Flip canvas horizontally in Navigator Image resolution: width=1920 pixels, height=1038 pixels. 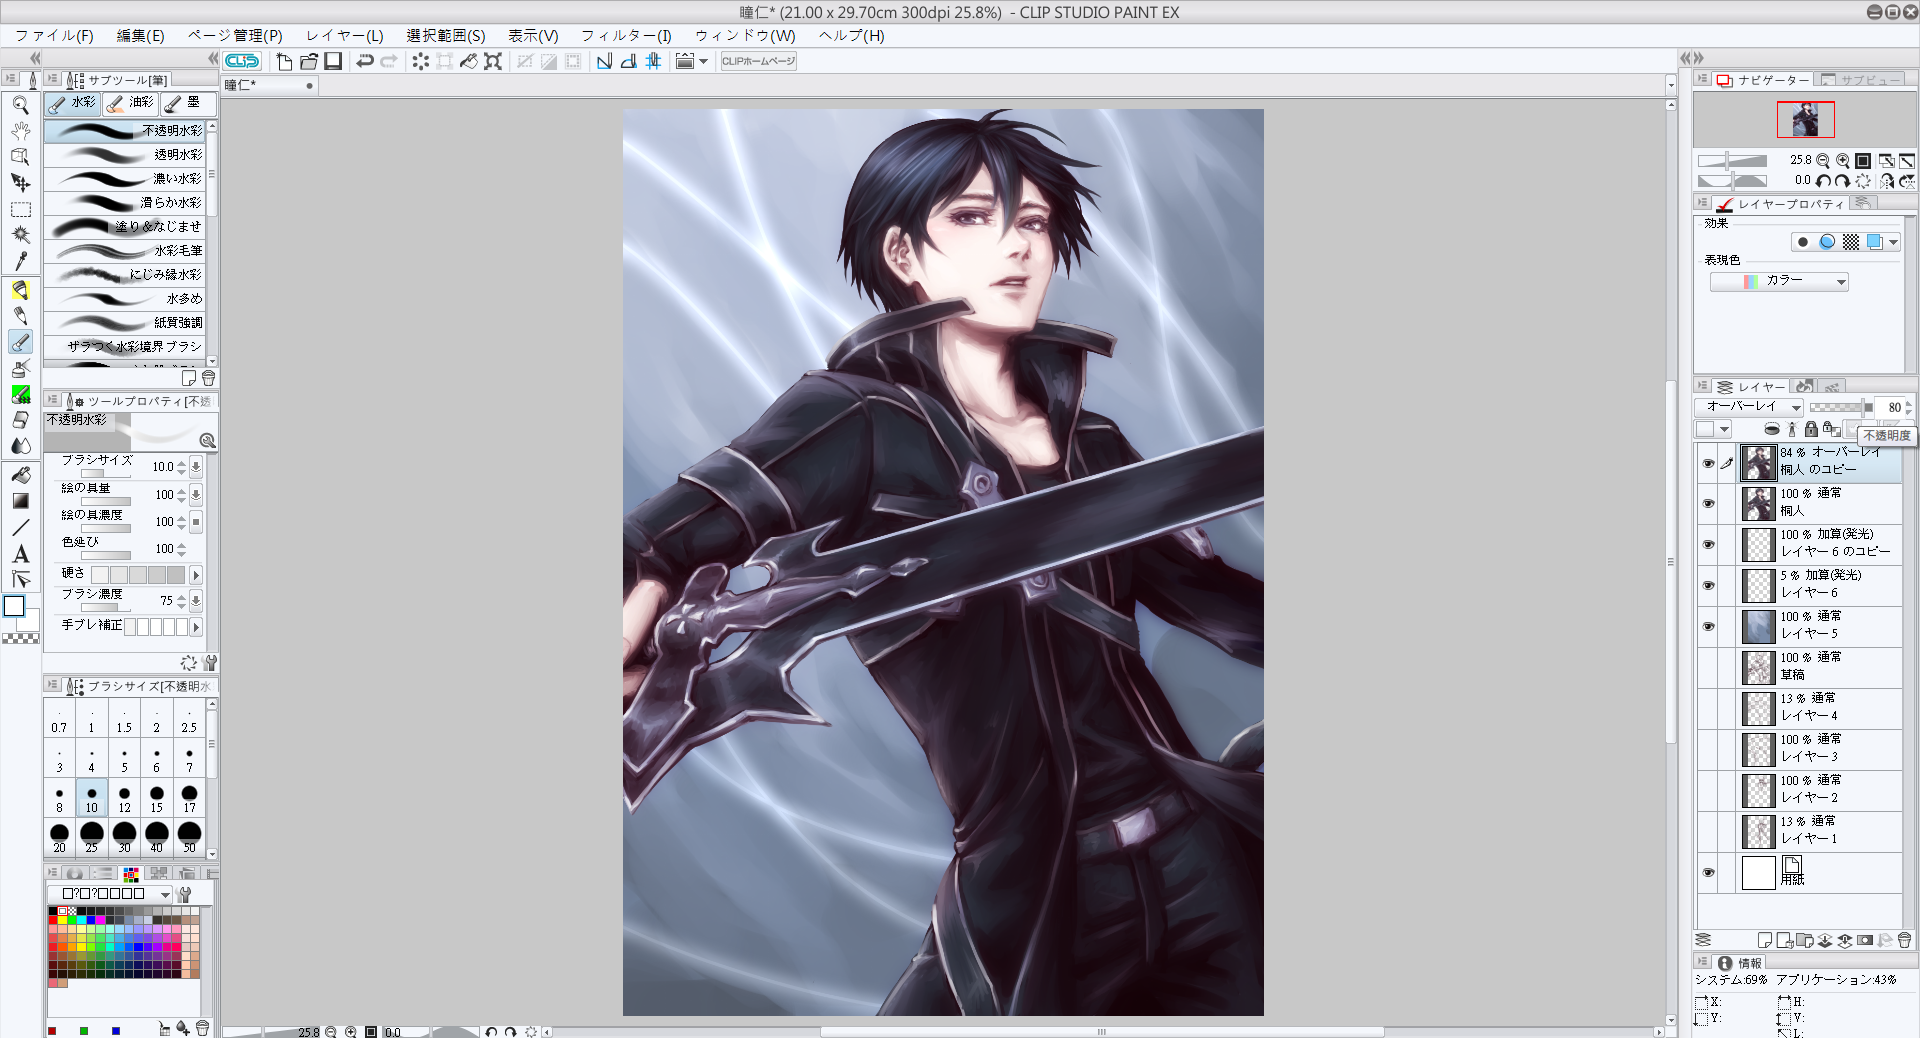click(1886, 181)
